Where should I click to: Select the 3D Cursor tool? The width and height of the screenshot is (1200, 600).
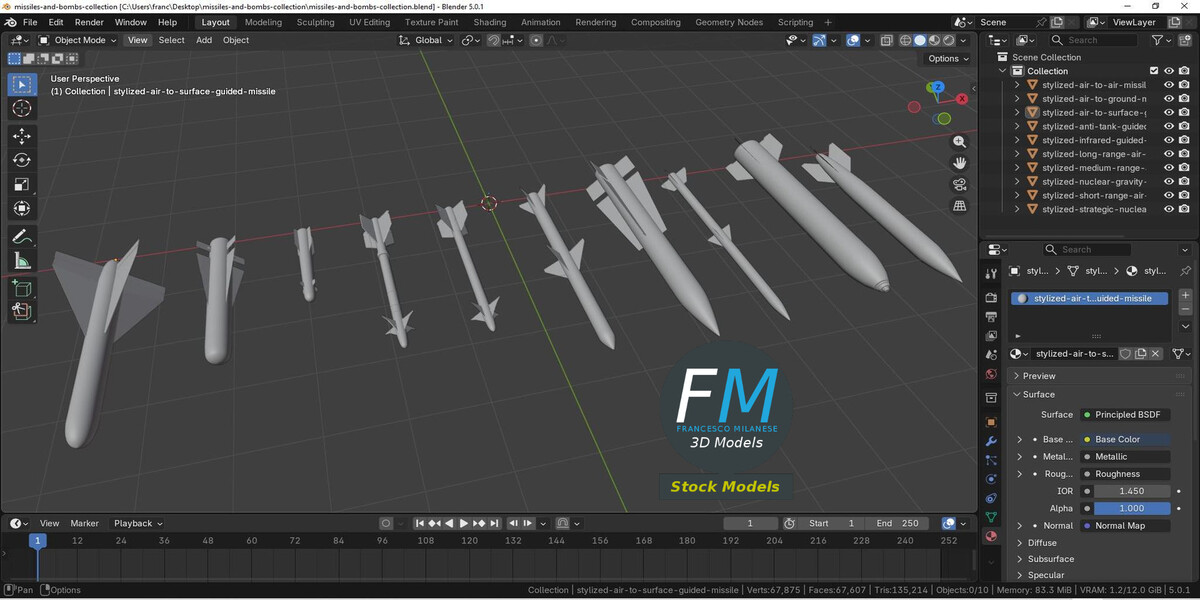click(21, 108)
